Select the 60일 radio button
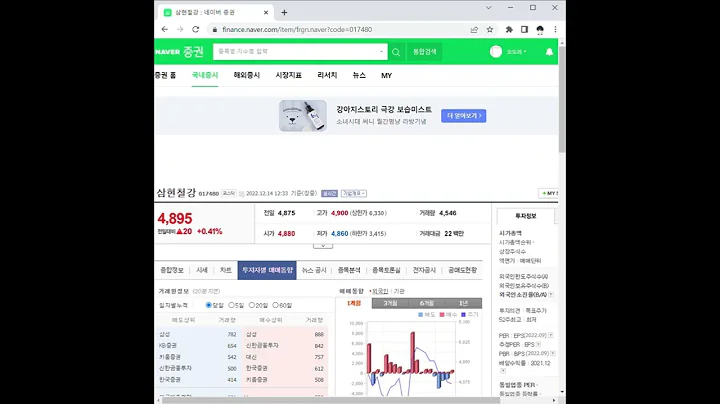 (276, 305)
